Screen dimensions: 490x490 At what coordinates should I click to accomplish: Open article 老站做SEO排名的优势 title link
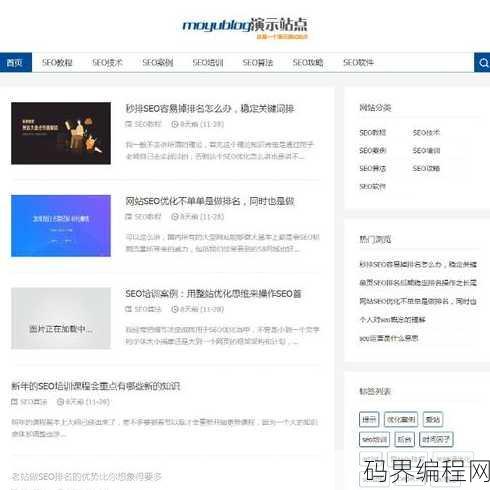pyautogui.click(x=86, y=477)
